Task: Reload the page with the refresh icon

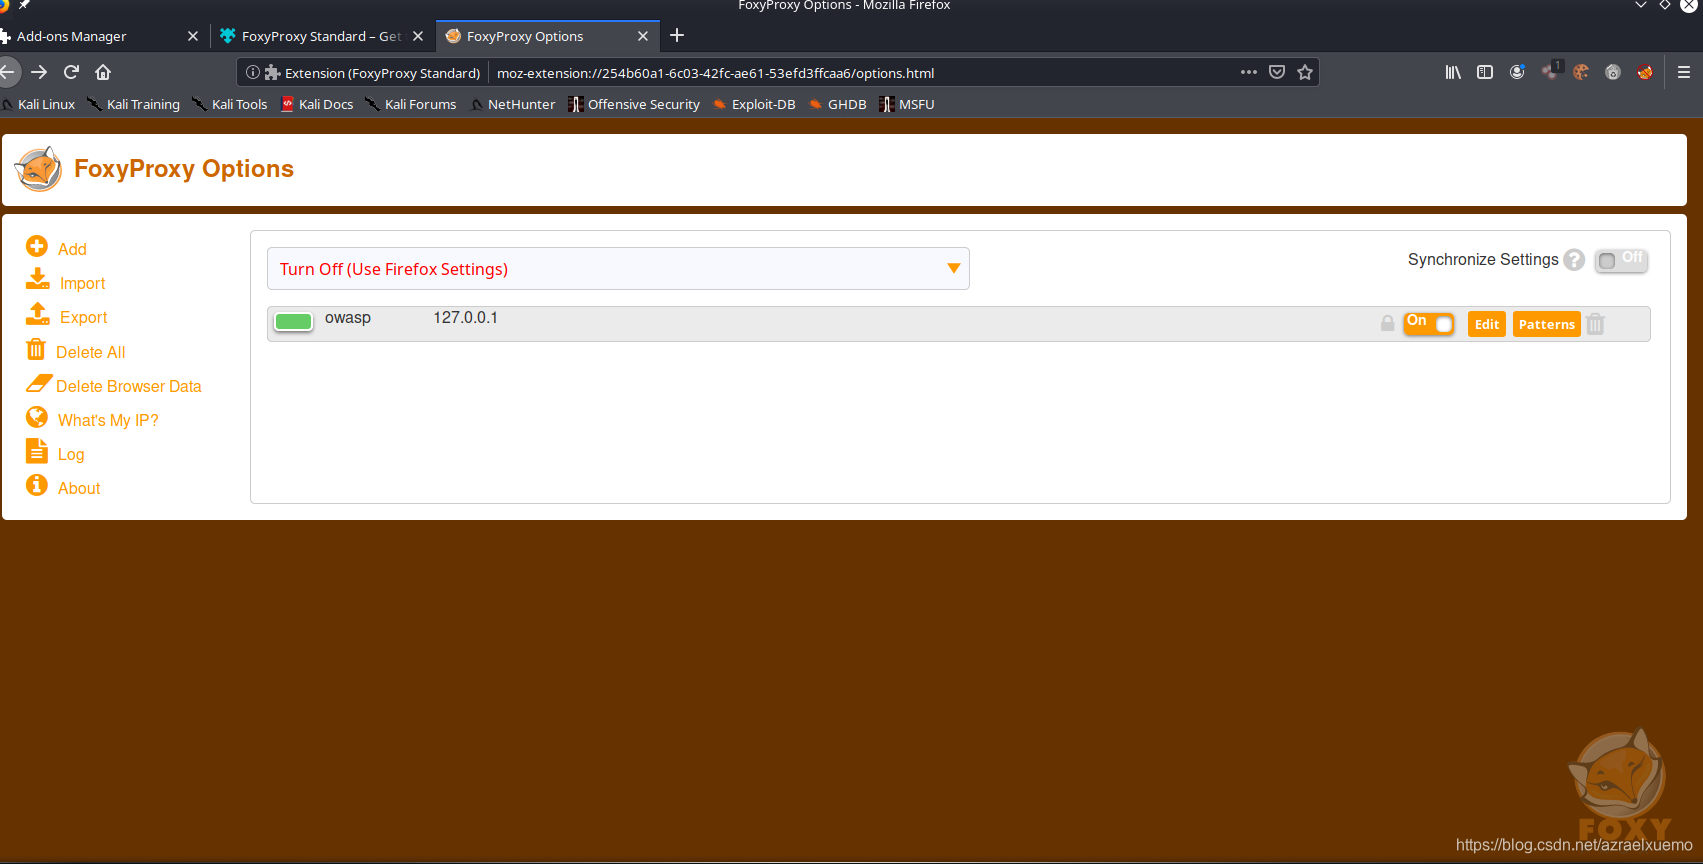Action: 71,72
